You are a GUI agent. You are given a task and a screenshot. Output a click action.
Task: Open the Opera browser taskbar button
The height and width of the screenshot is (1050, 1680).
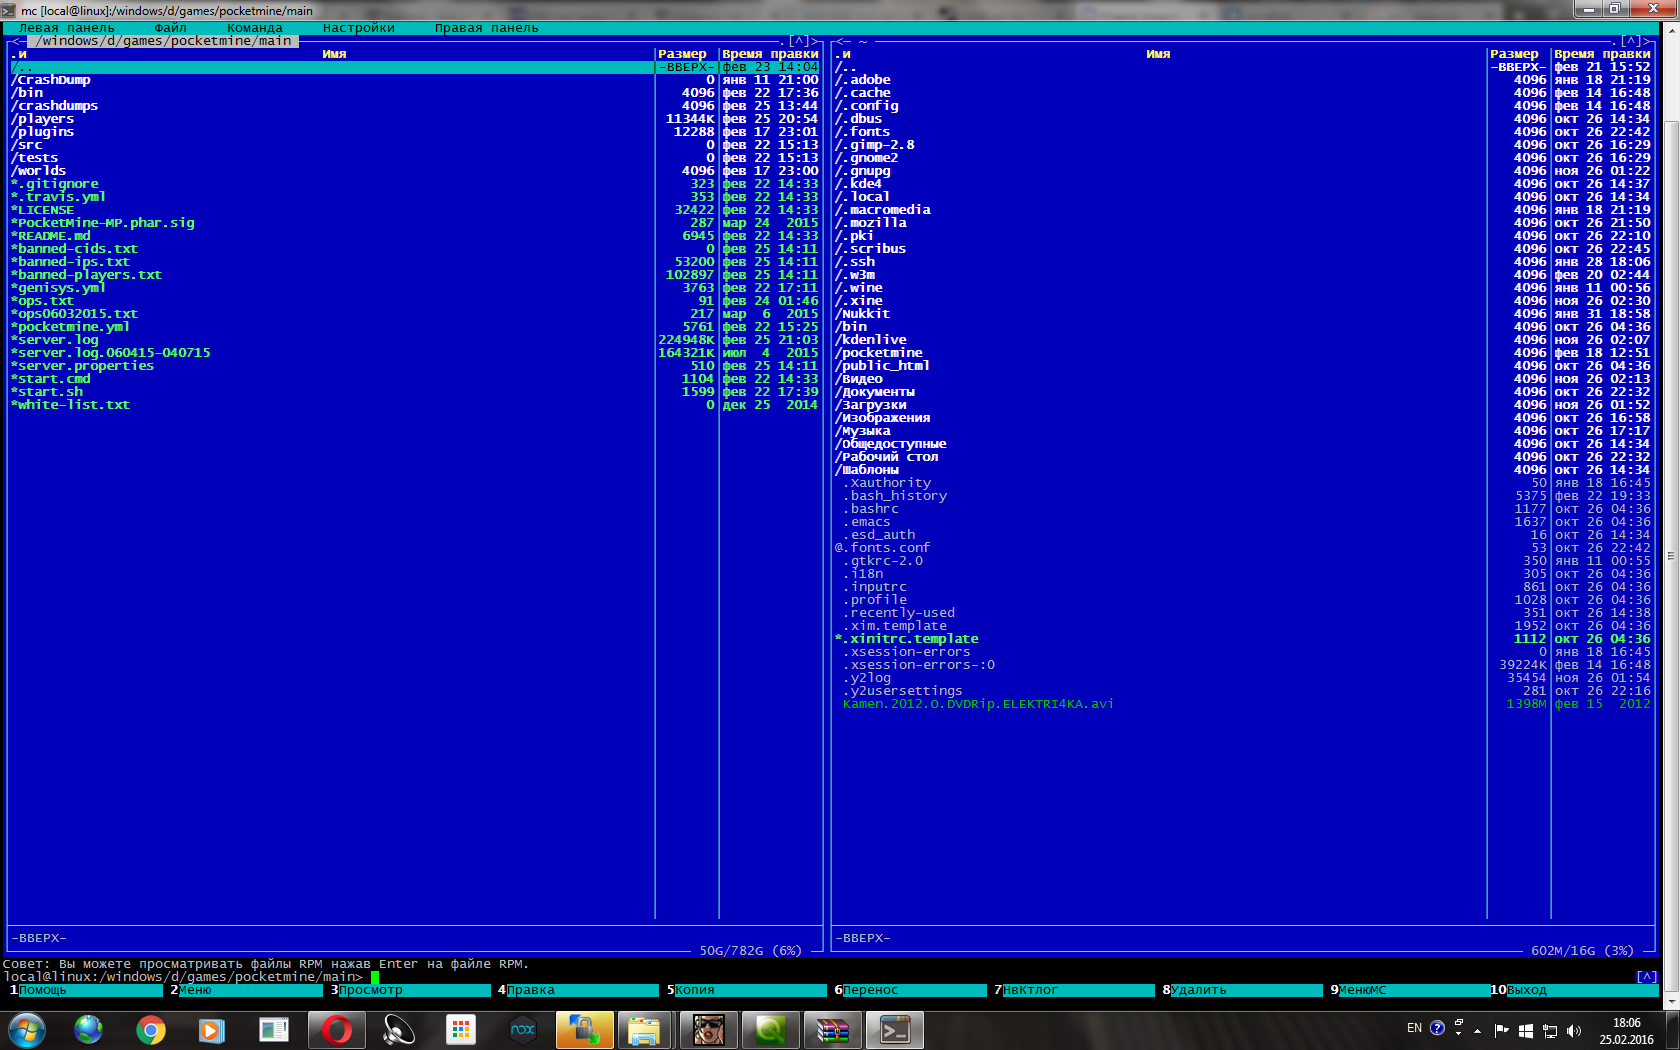tap(337, 1030)
